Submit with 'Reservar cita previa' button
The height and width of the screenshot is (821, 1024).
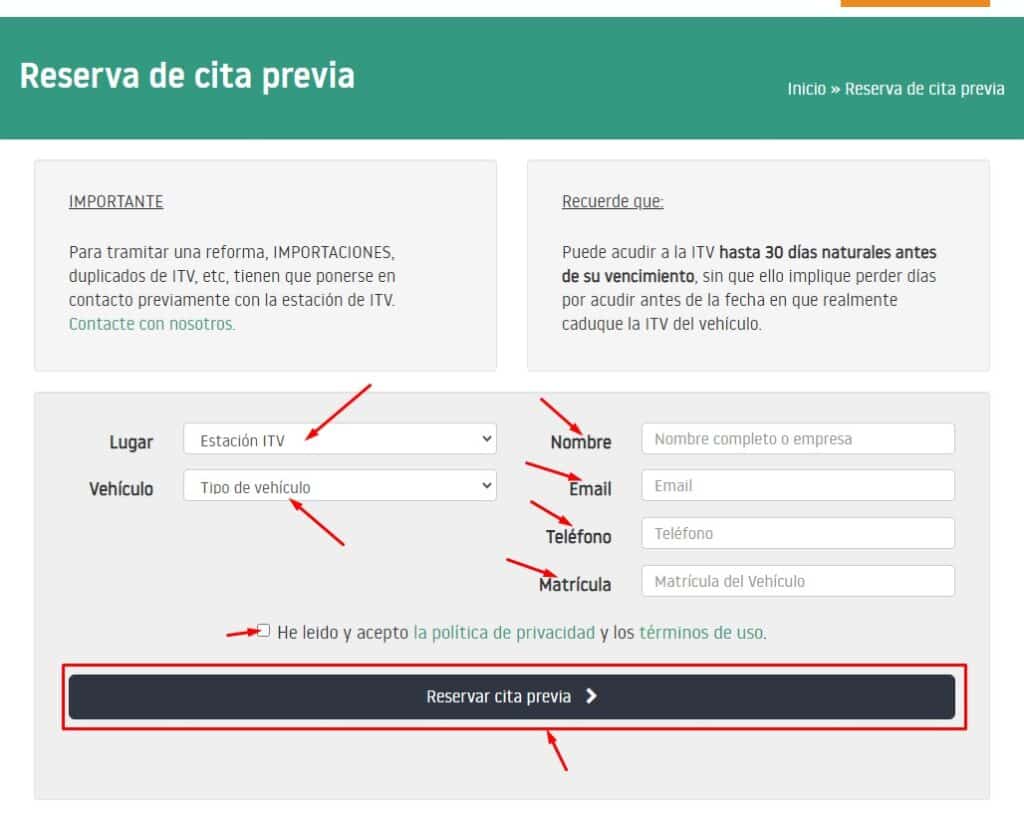512,697
